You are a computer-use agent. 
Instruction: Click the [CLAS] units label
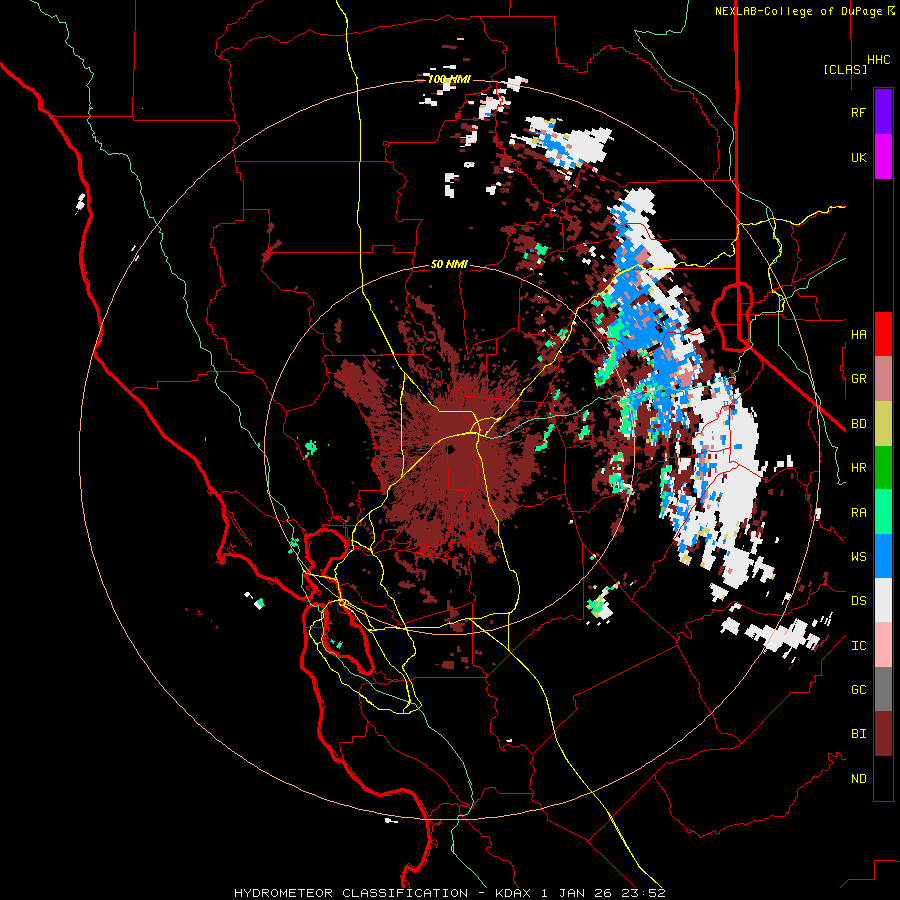point(845,69)
